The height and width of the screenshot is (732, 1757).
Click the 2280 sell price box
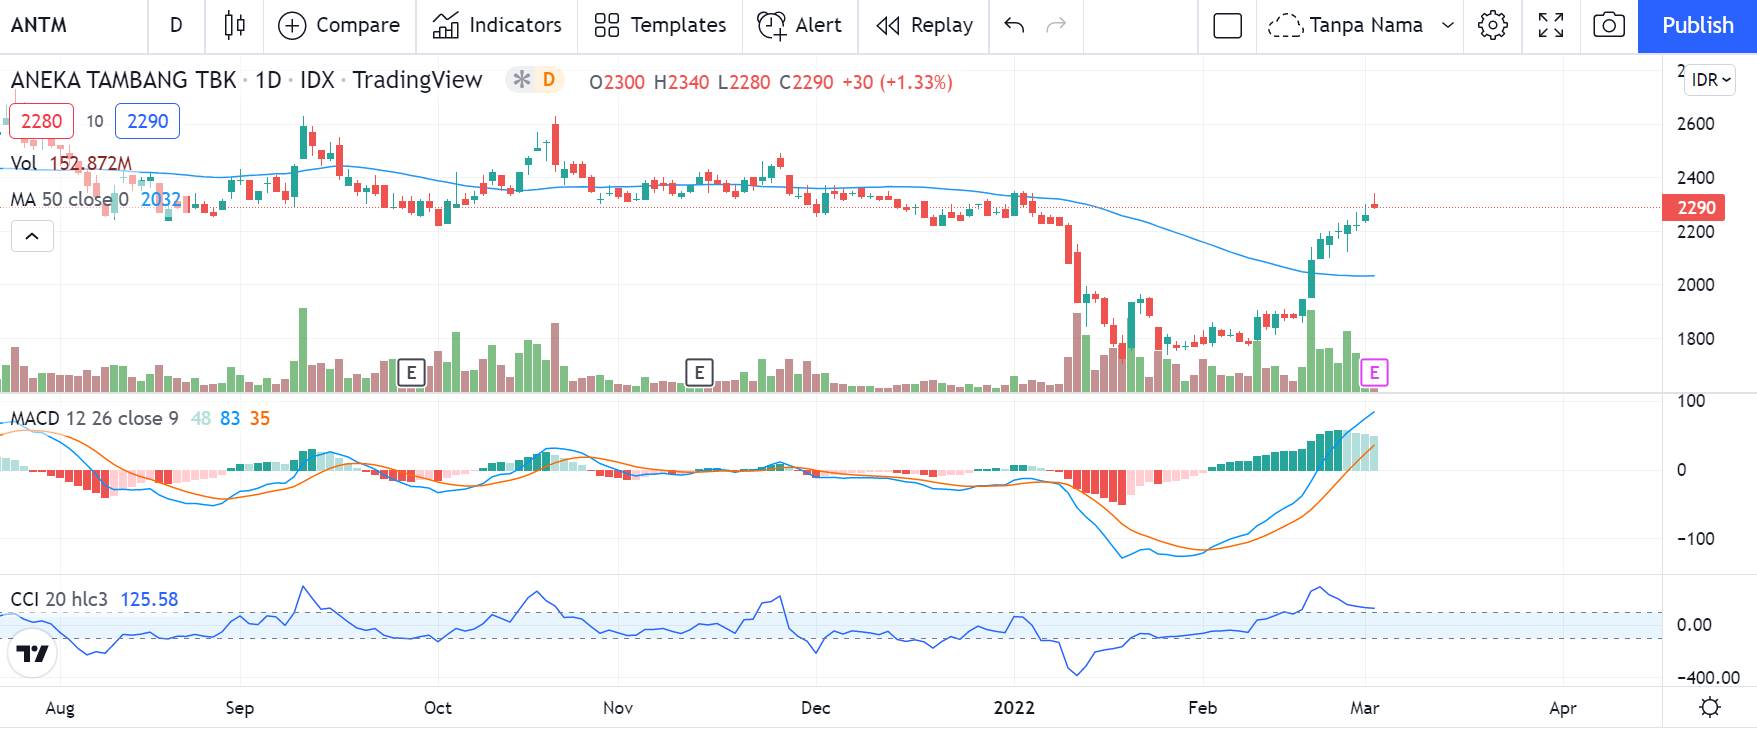click(x=41, y=121)
